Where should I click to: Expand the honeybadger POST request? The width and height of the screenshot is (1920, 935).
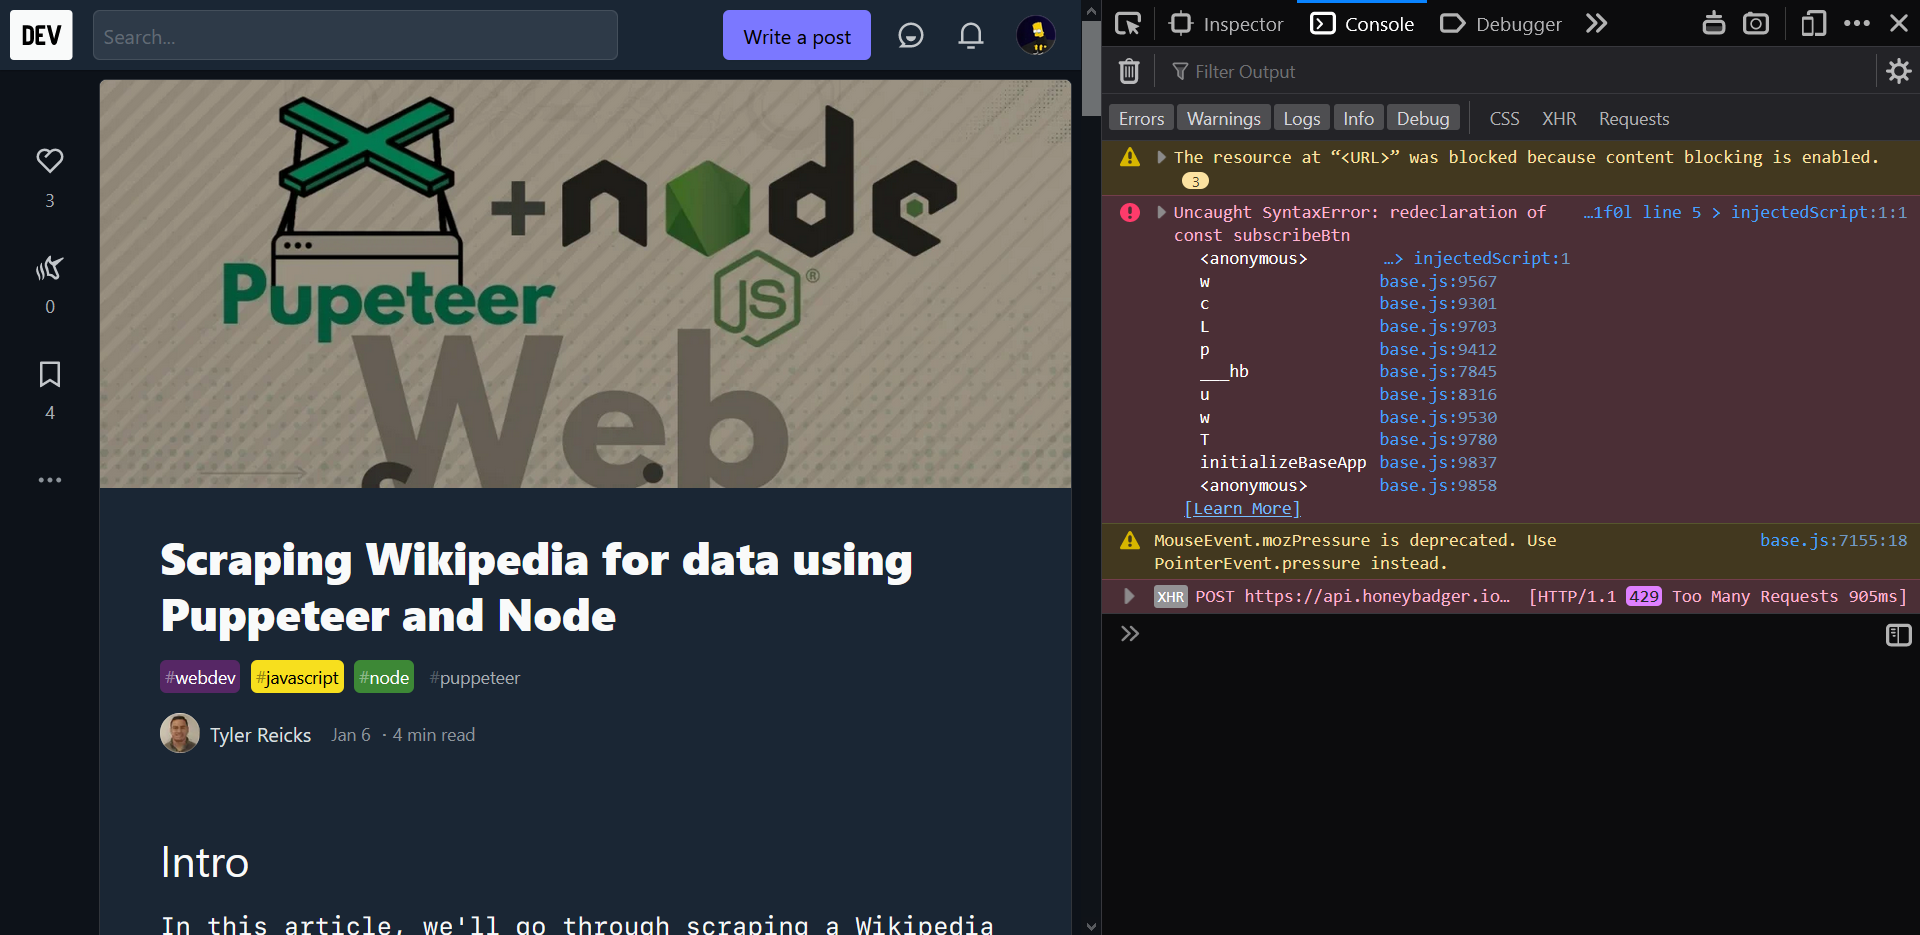1129,596
